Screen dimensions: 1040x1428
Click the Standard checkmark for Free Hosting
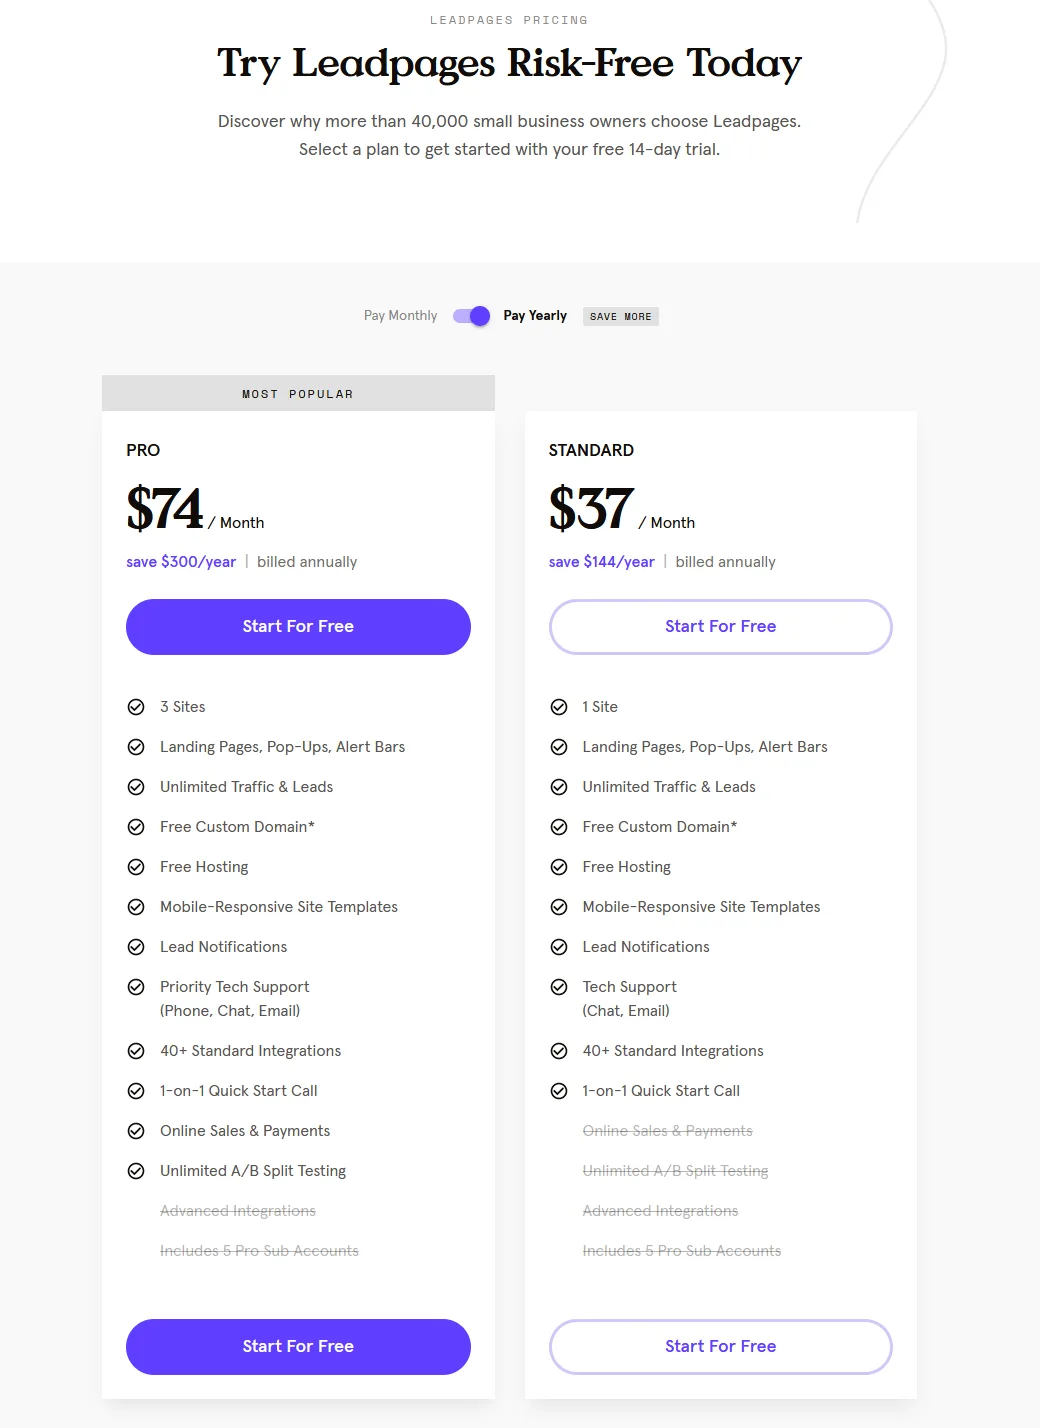point(559,867)
